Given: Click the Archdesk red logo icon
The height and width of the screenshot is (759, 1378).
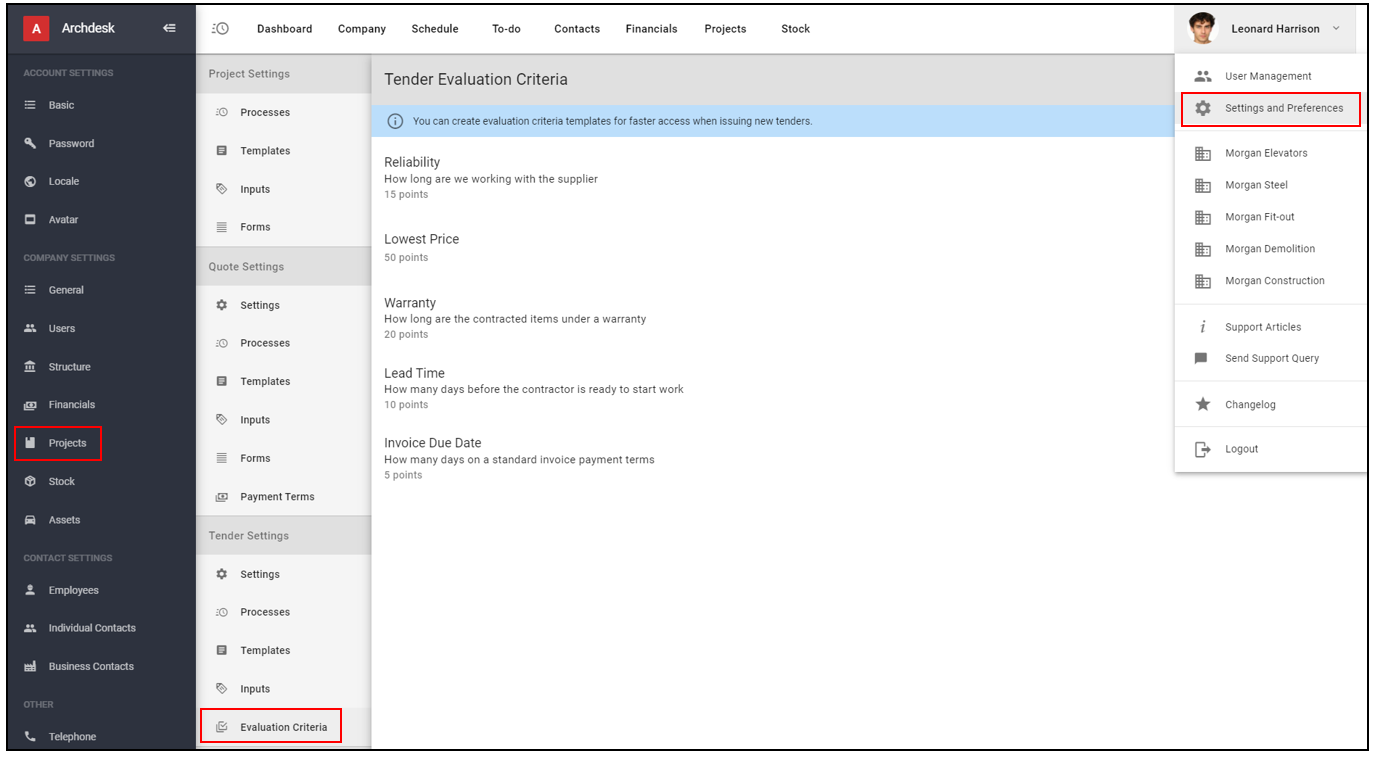Looking at the screenshot, I should pyautogui.click(x=37, y=29).
